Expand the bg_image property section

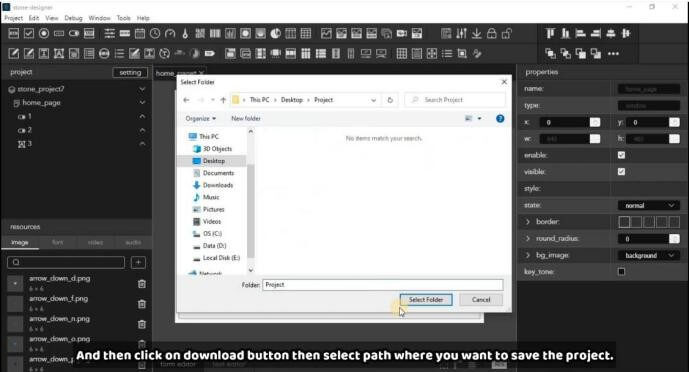(528, 255)
